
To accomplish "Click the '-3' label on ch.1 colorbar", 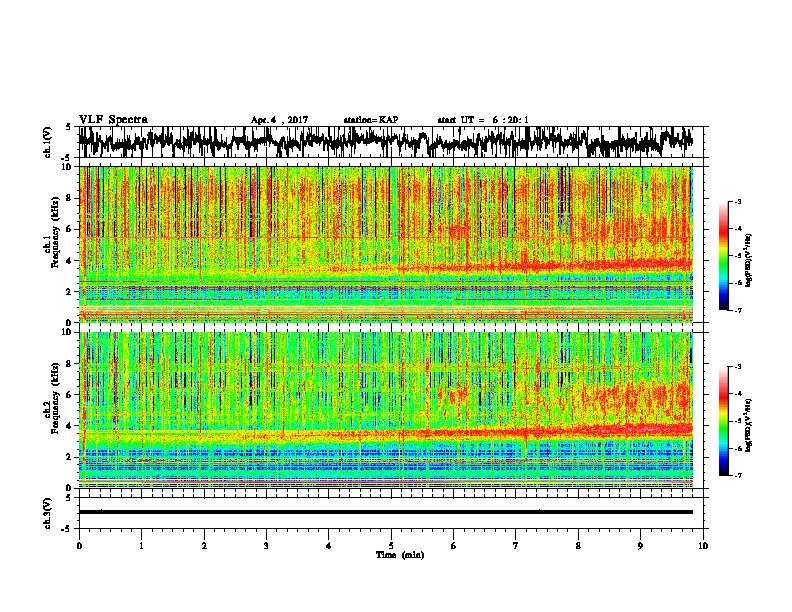I will tap(738, 202).
